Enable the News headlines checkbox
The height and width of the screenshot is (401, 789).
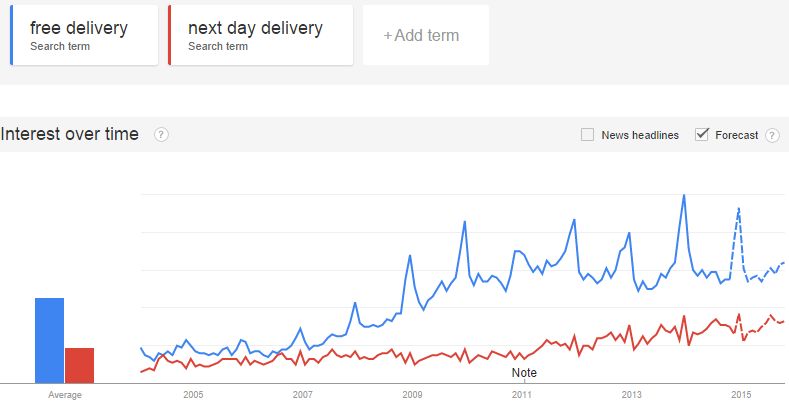pyautogui.click(x=587, y=135)
